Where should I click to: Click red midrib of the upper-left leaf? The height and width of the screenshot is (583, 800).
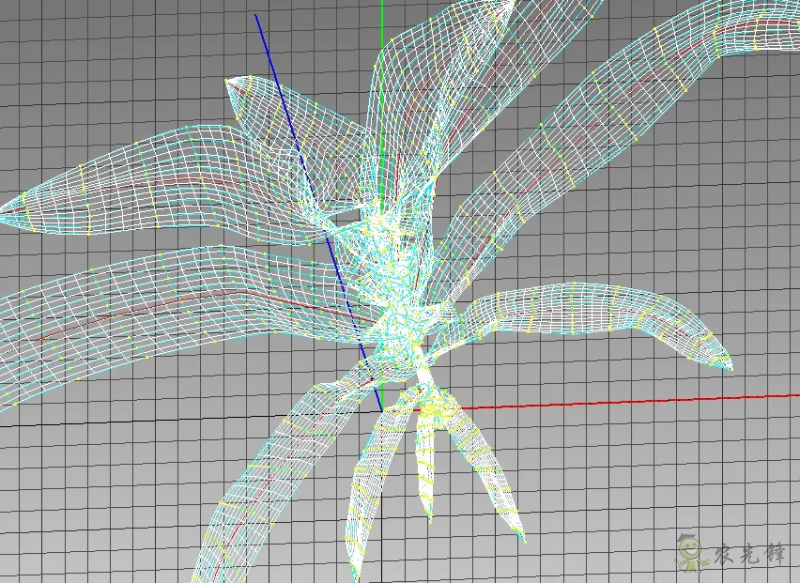click(150, 185)
